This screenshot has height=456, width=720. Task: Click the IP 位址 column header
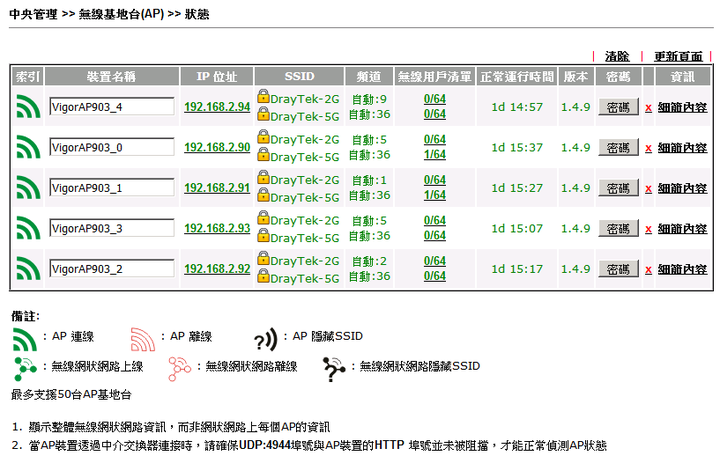coord(217,76)
